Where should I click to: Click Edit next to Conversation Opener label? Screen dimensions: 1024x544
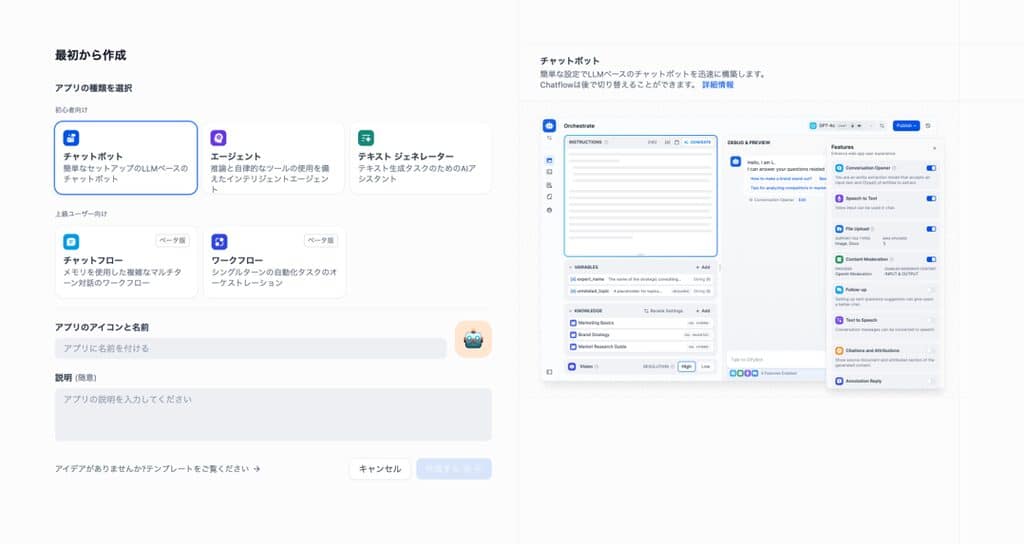pyautogui.click(x=803, y=200)
